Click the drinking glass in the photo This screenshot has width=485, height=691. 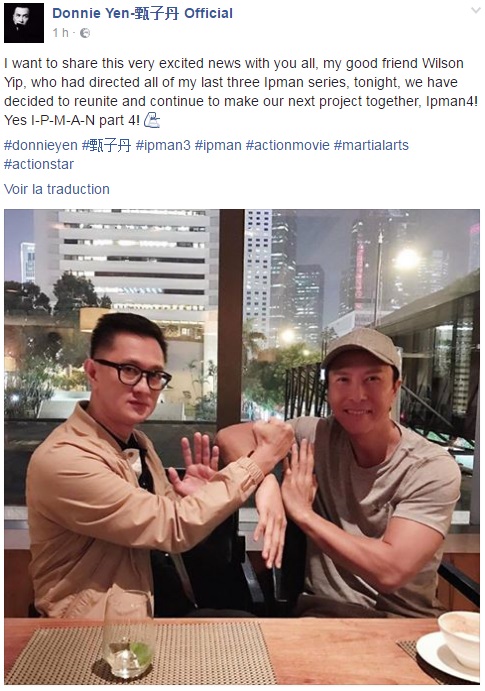(x=129, y=635)
